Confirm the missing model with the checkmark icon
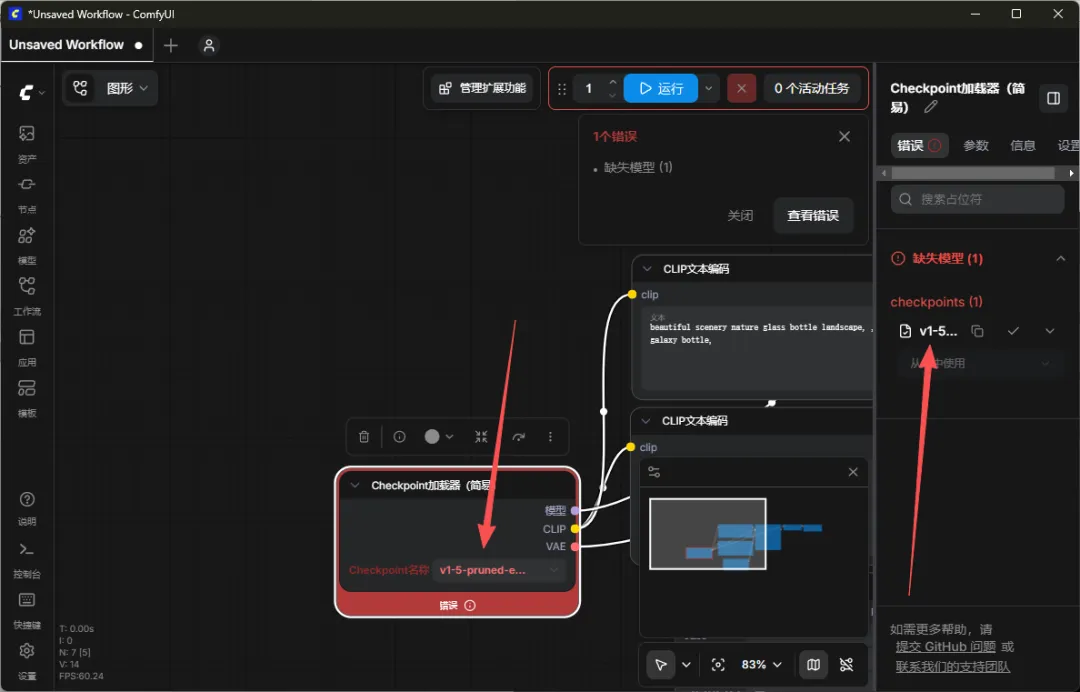The height and width of the screenshot is (692, 1080). [x=1013, y=331]
